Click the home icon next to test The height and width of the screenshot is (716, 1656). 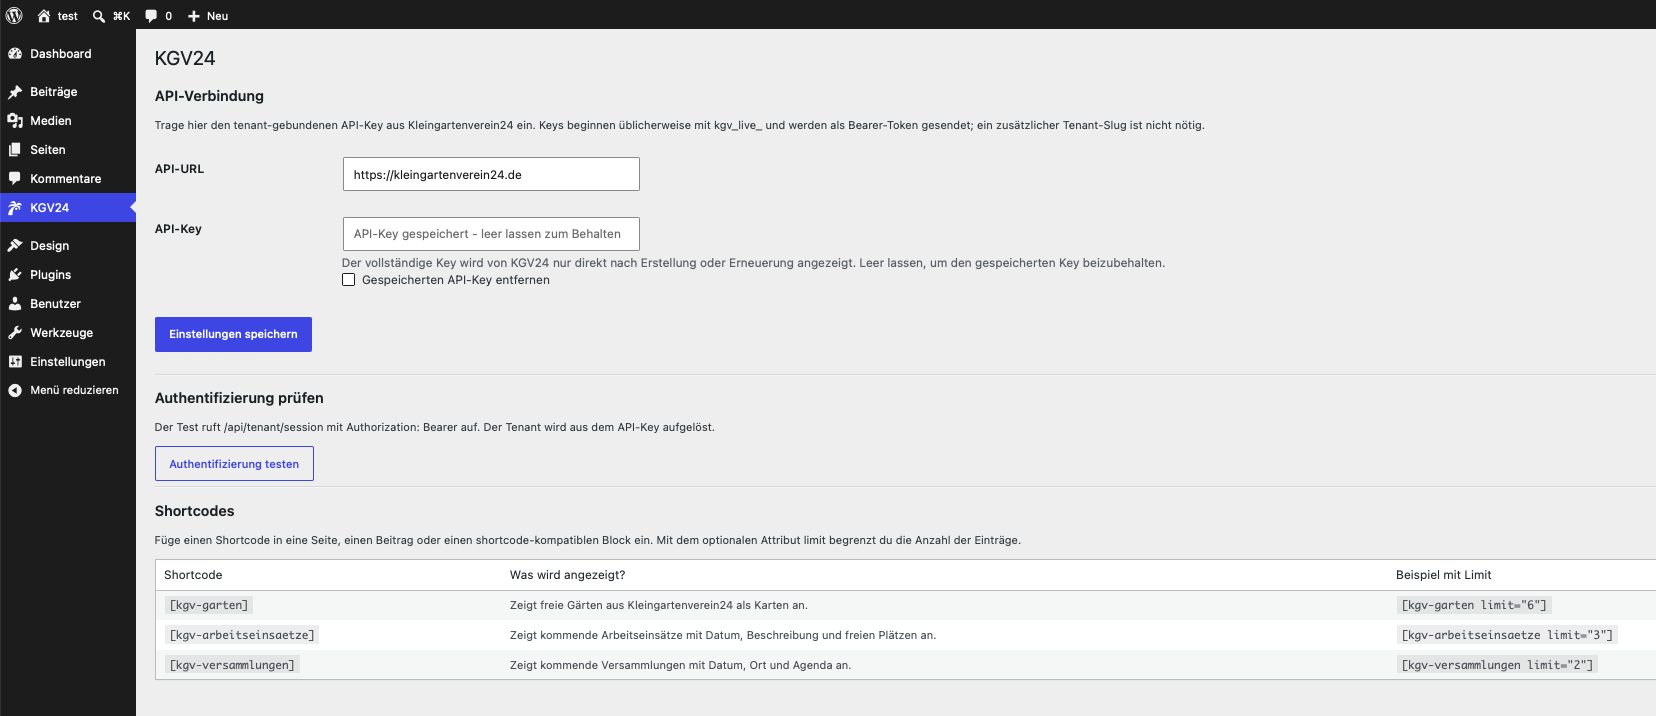tap(43, 16)
